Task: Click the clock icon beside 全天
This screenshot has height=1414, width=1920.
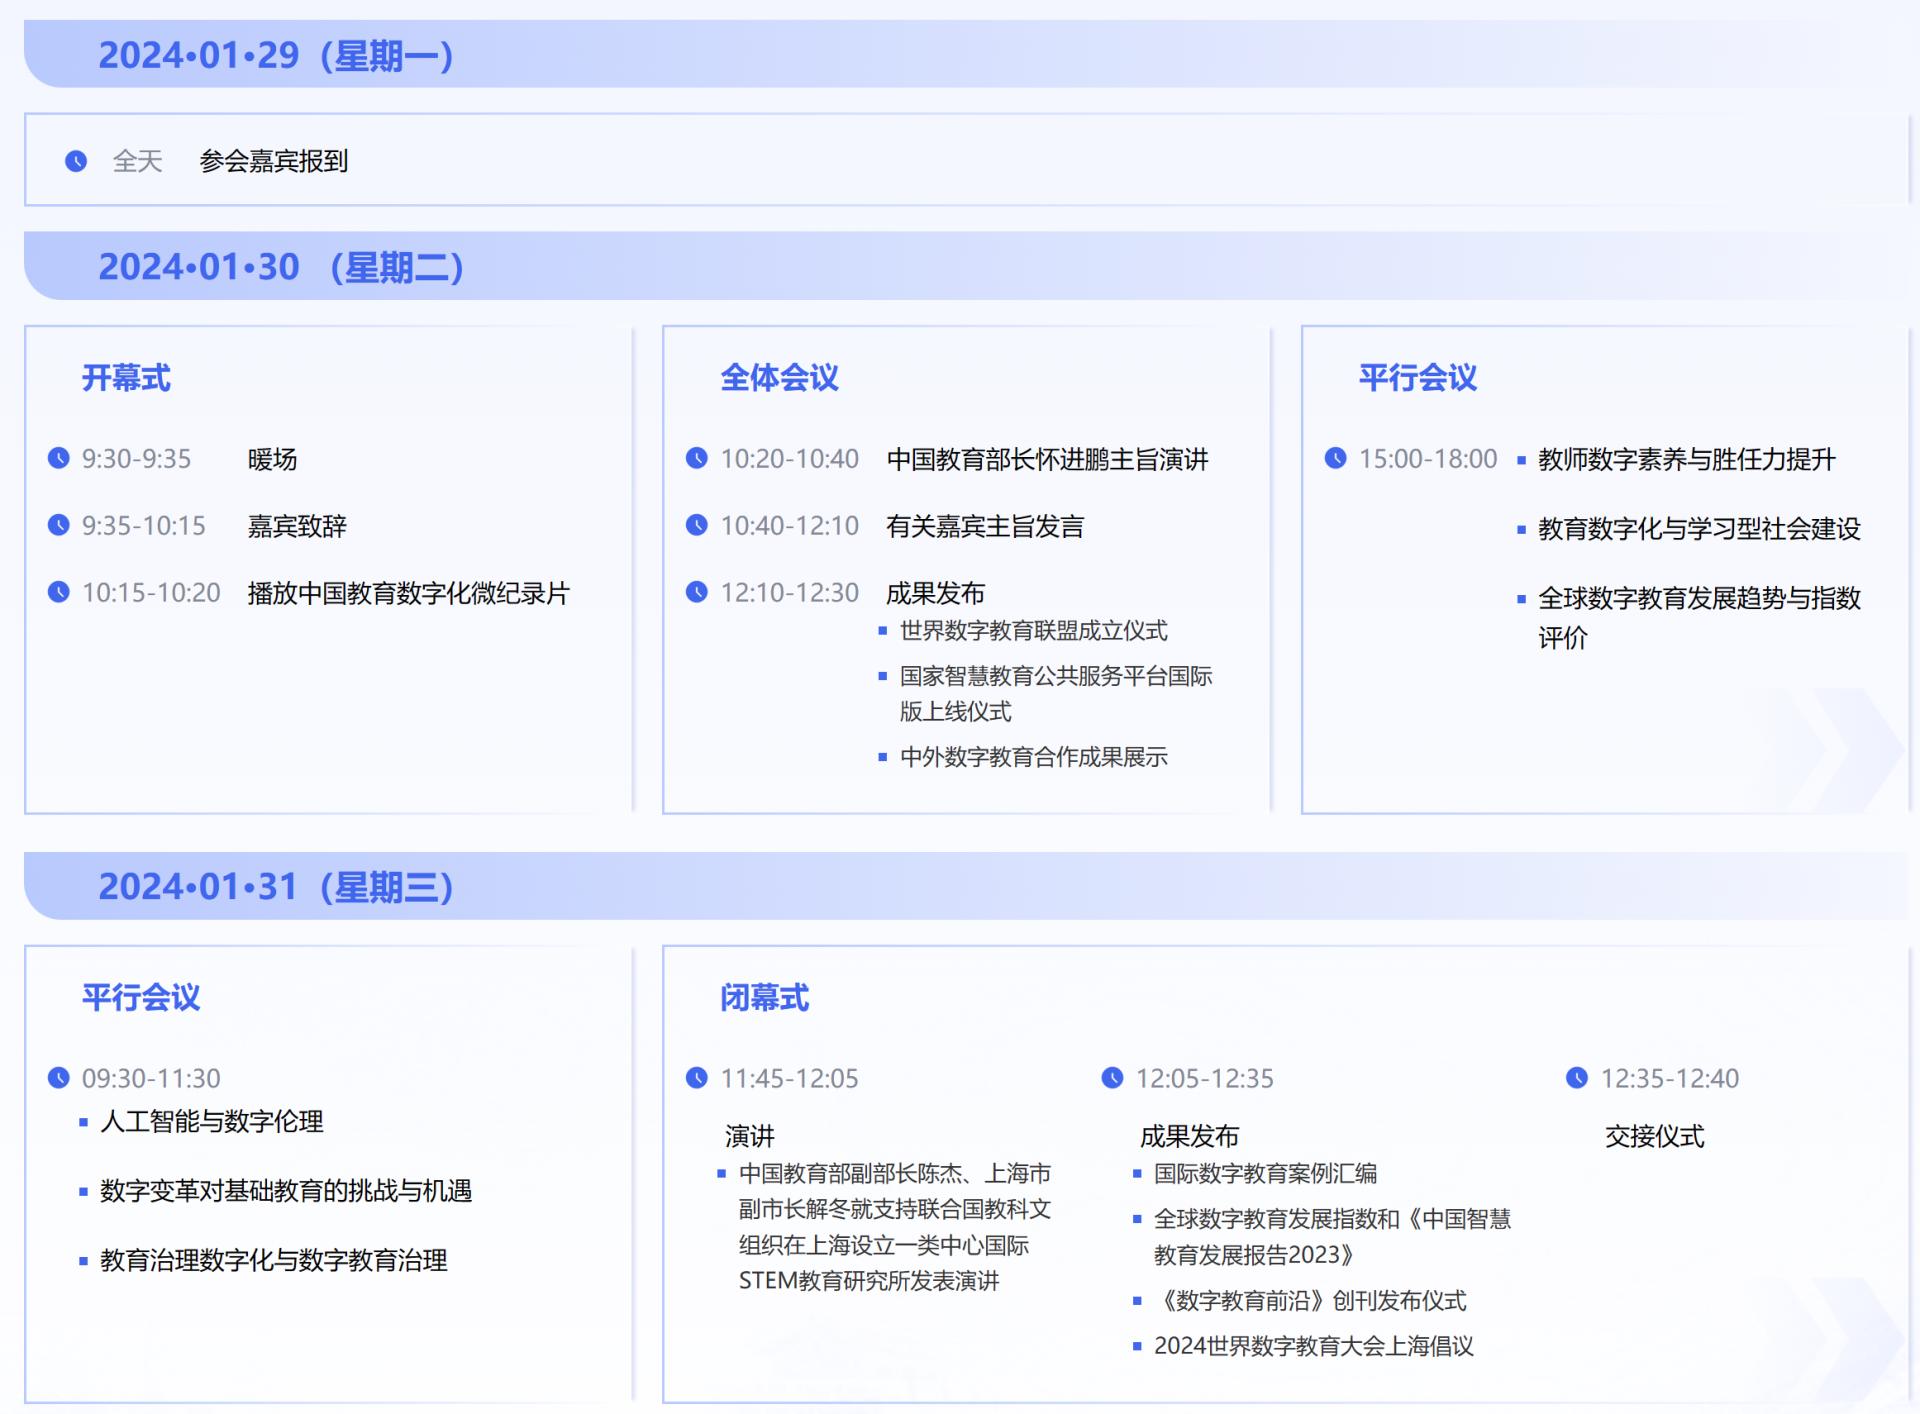Action: (x=75, y=160)
